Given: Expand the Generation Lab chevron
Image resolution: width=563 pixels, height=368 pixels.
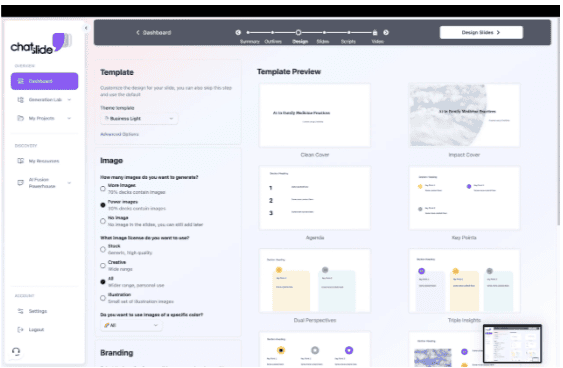Looking at the screenshot, I should point(69,100).
